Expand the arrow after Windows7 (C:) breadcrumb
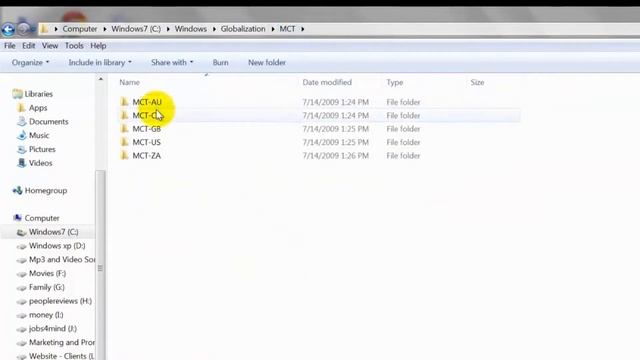Image resolution: width=640 pixels, height=360 pixels. point(168,29)
